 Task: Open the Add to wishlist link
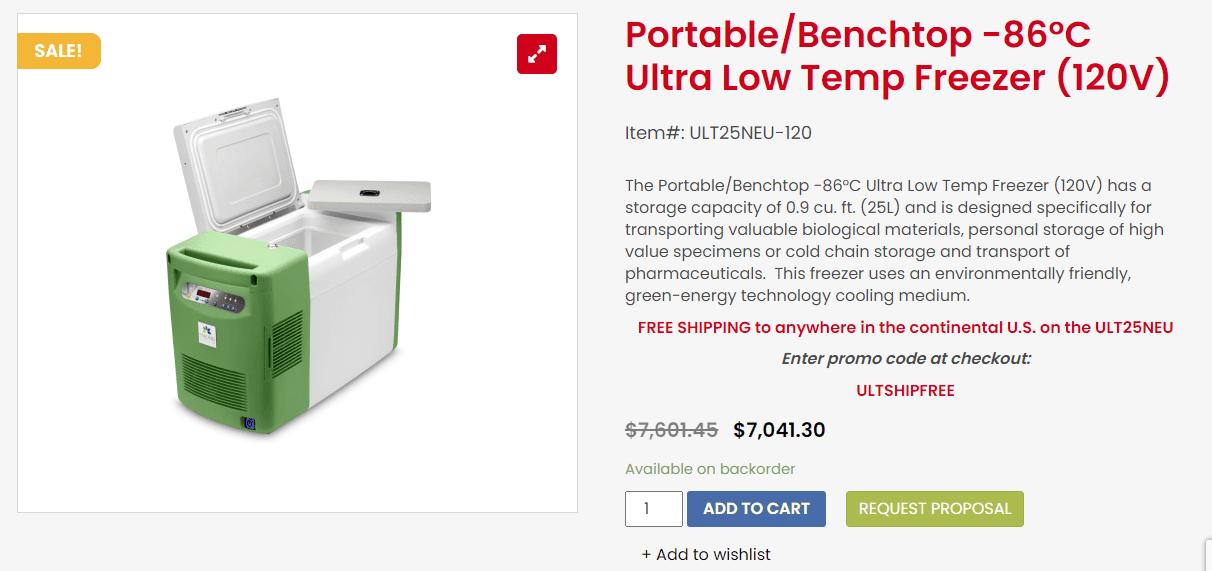(713, 554)
